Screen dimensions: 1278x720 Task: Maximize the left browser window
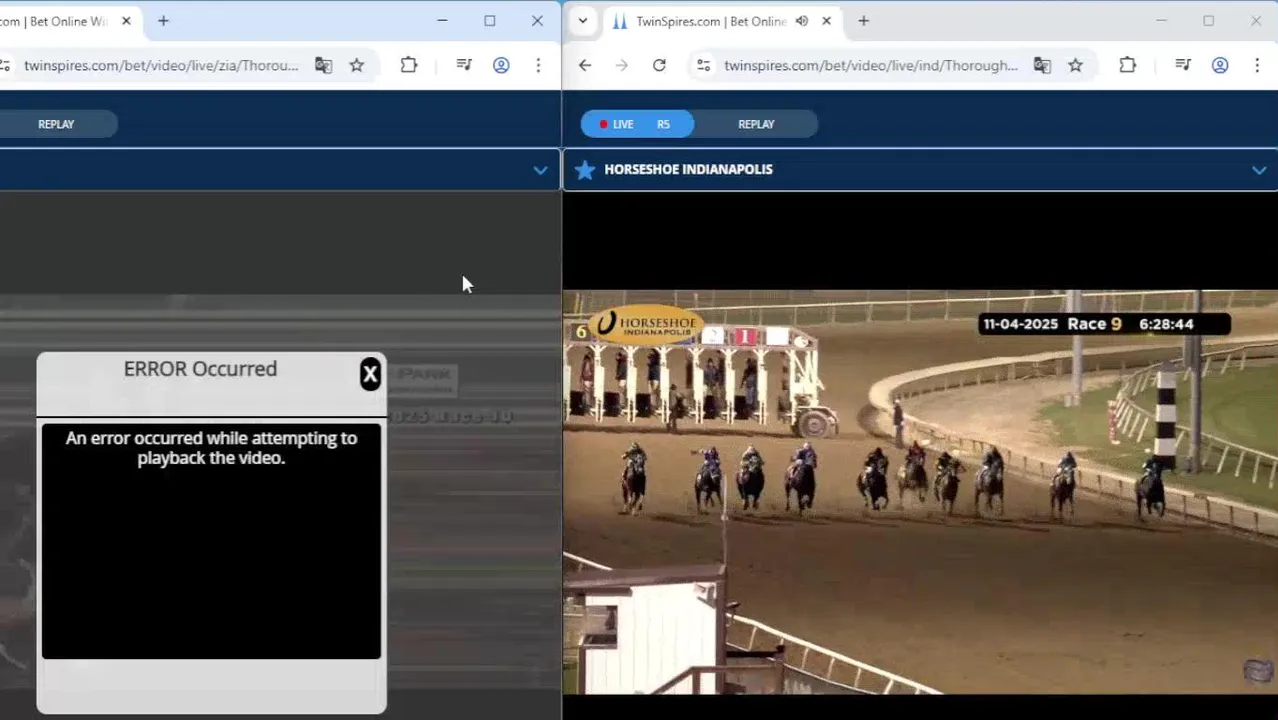tap(490, 21)
